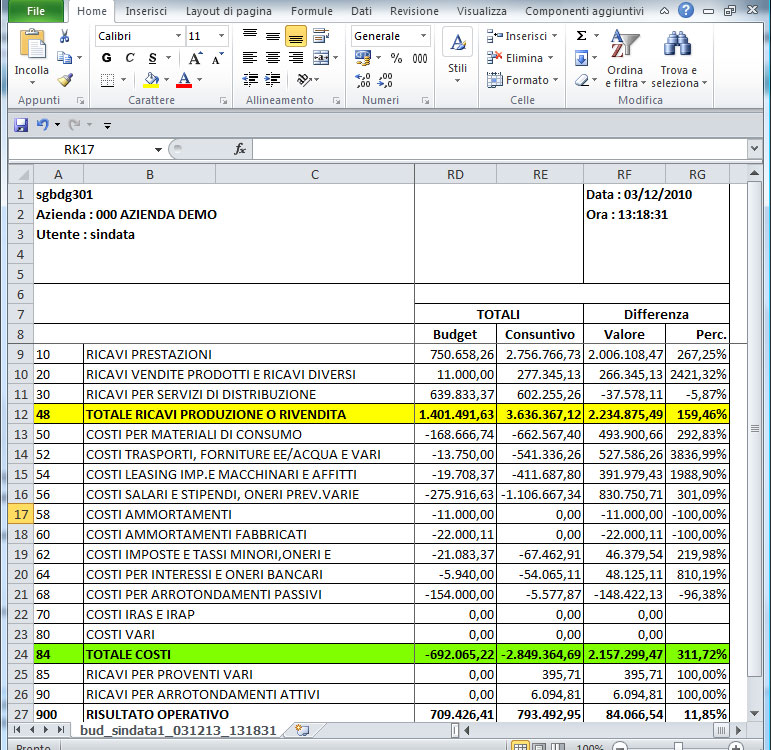Click Formato cells button

click(522, 80)
